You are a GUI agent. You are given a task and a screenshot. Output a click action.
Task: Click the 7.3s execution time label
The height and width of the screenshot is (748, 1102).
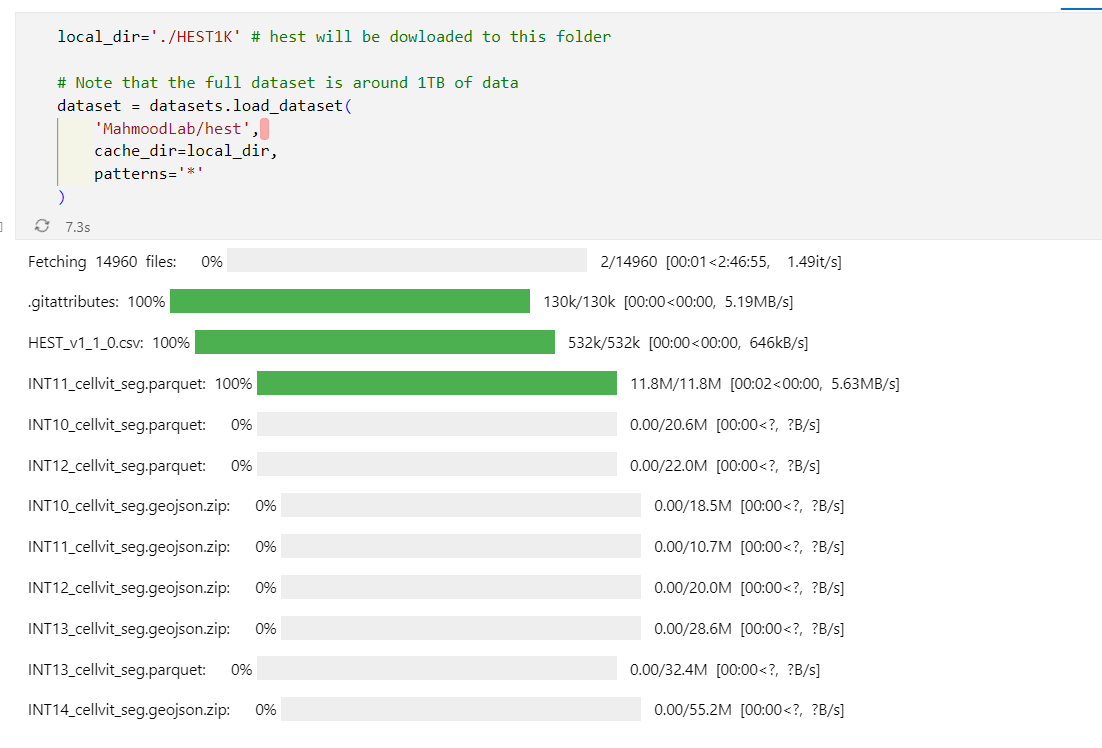[x=77, y=227]
